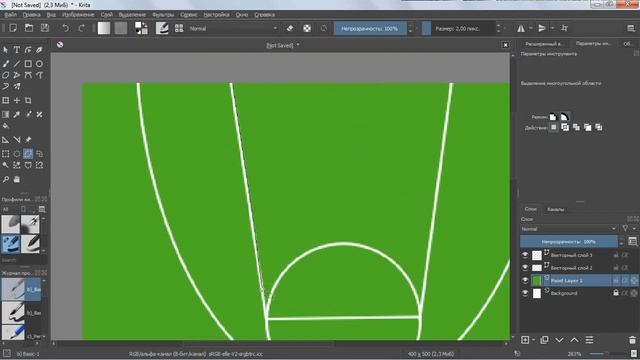Select the Rectangle tool
The height and width of the screenshot is (360, 640).
[x=28, y=64]
